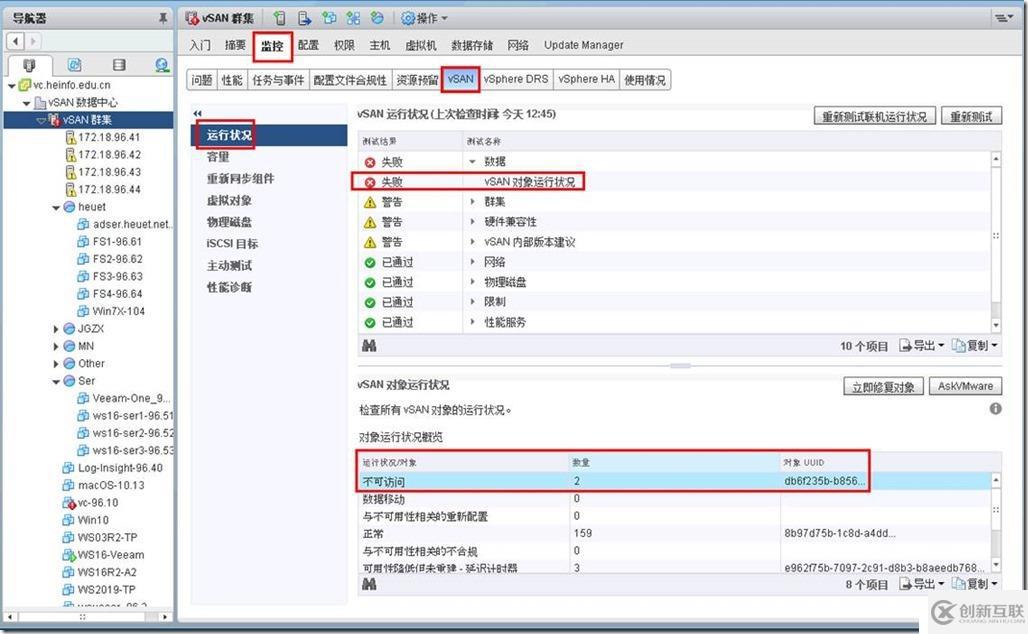The image size is (1028, 634).
Task: Expand the JGZX resource pool
Action: pyautogui.click(x=56, y=329)
